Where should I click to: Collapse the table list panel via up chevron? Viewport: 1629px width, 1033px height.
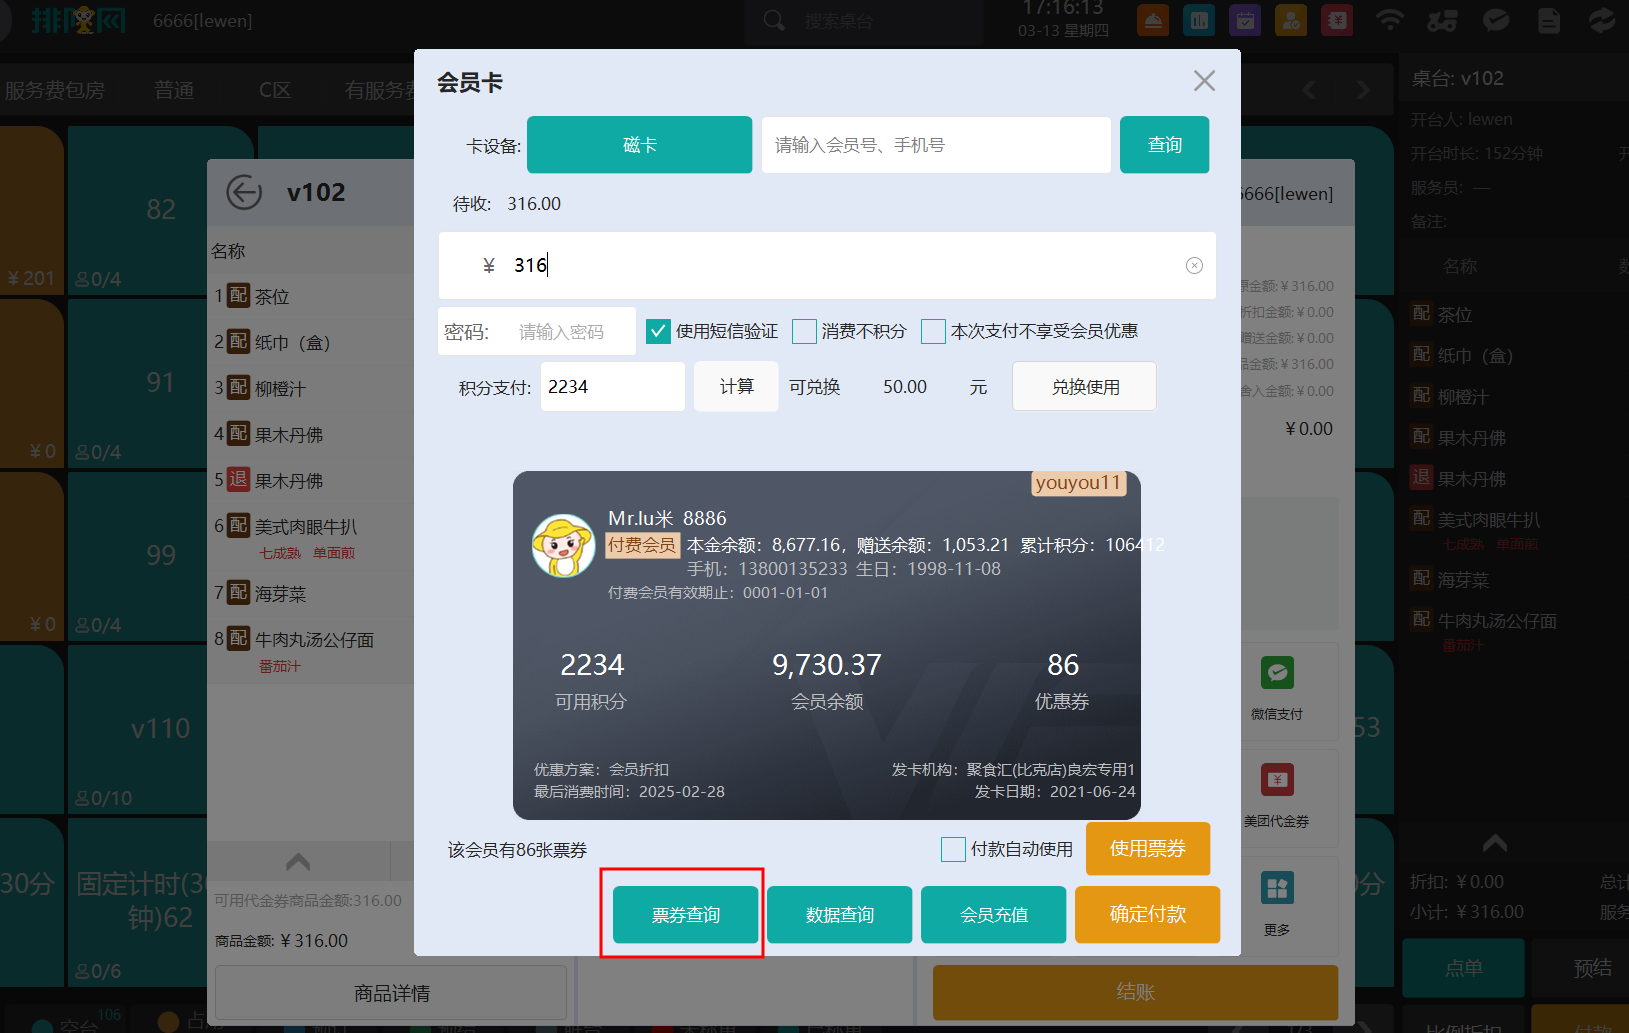coord(297,860)
